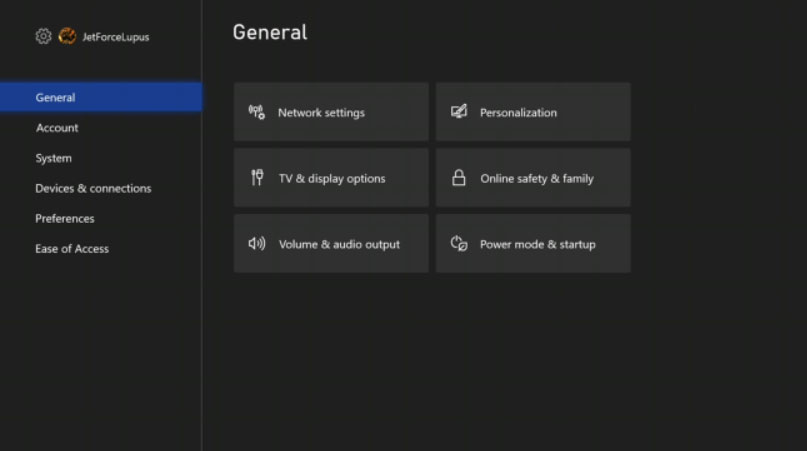Open the Personalization tile

pyautogui.click(x=533, y=112)
